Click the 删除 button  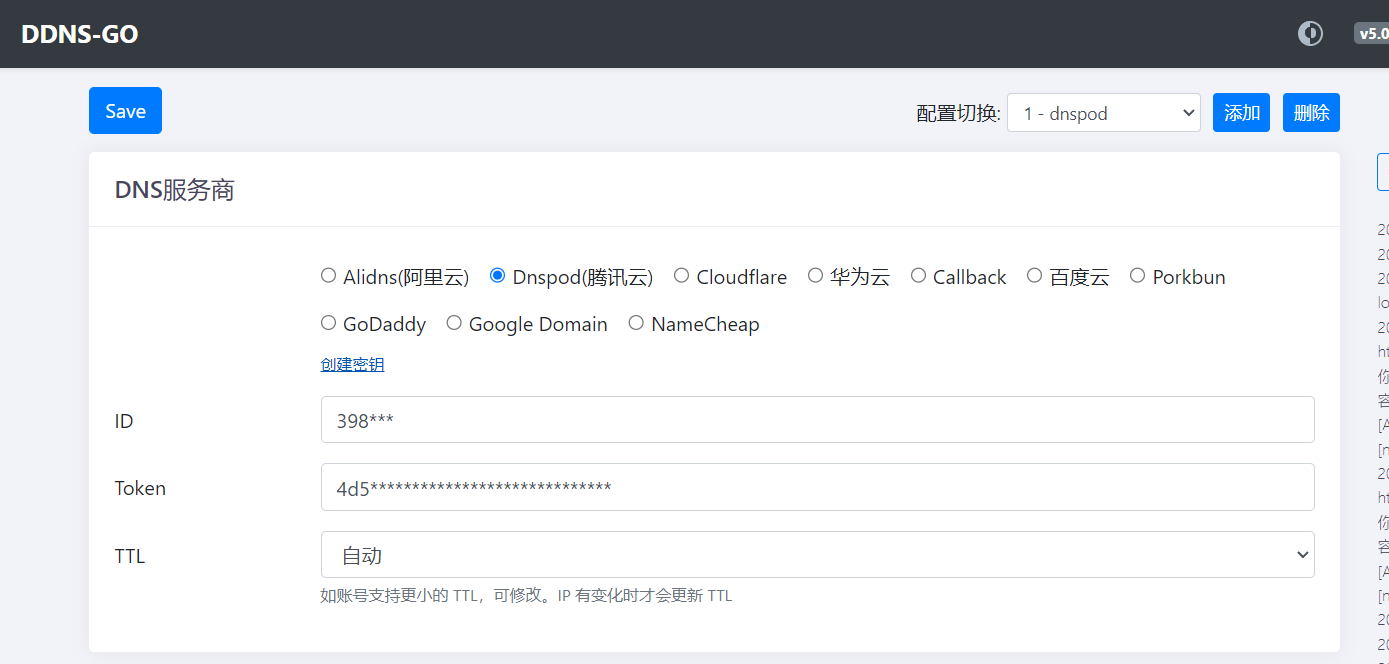pos(1311,113)
